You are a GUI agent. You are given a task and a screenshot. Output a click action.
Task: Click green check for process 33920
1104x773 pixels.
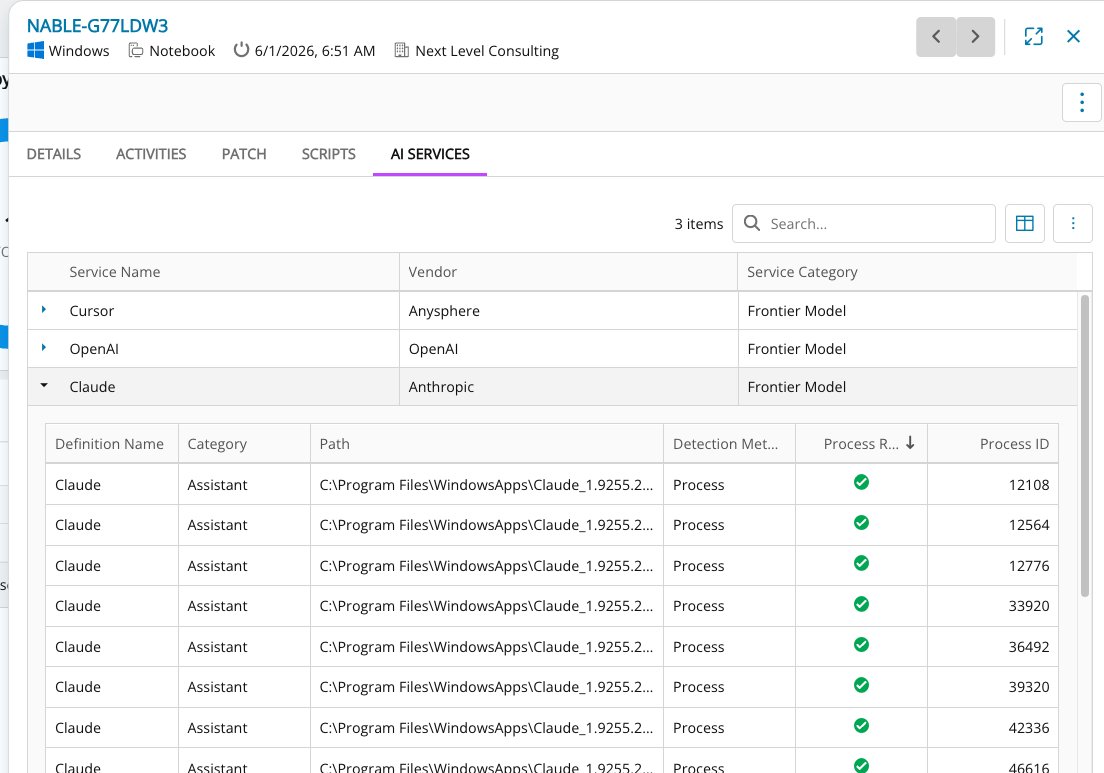tap(861, 604)
